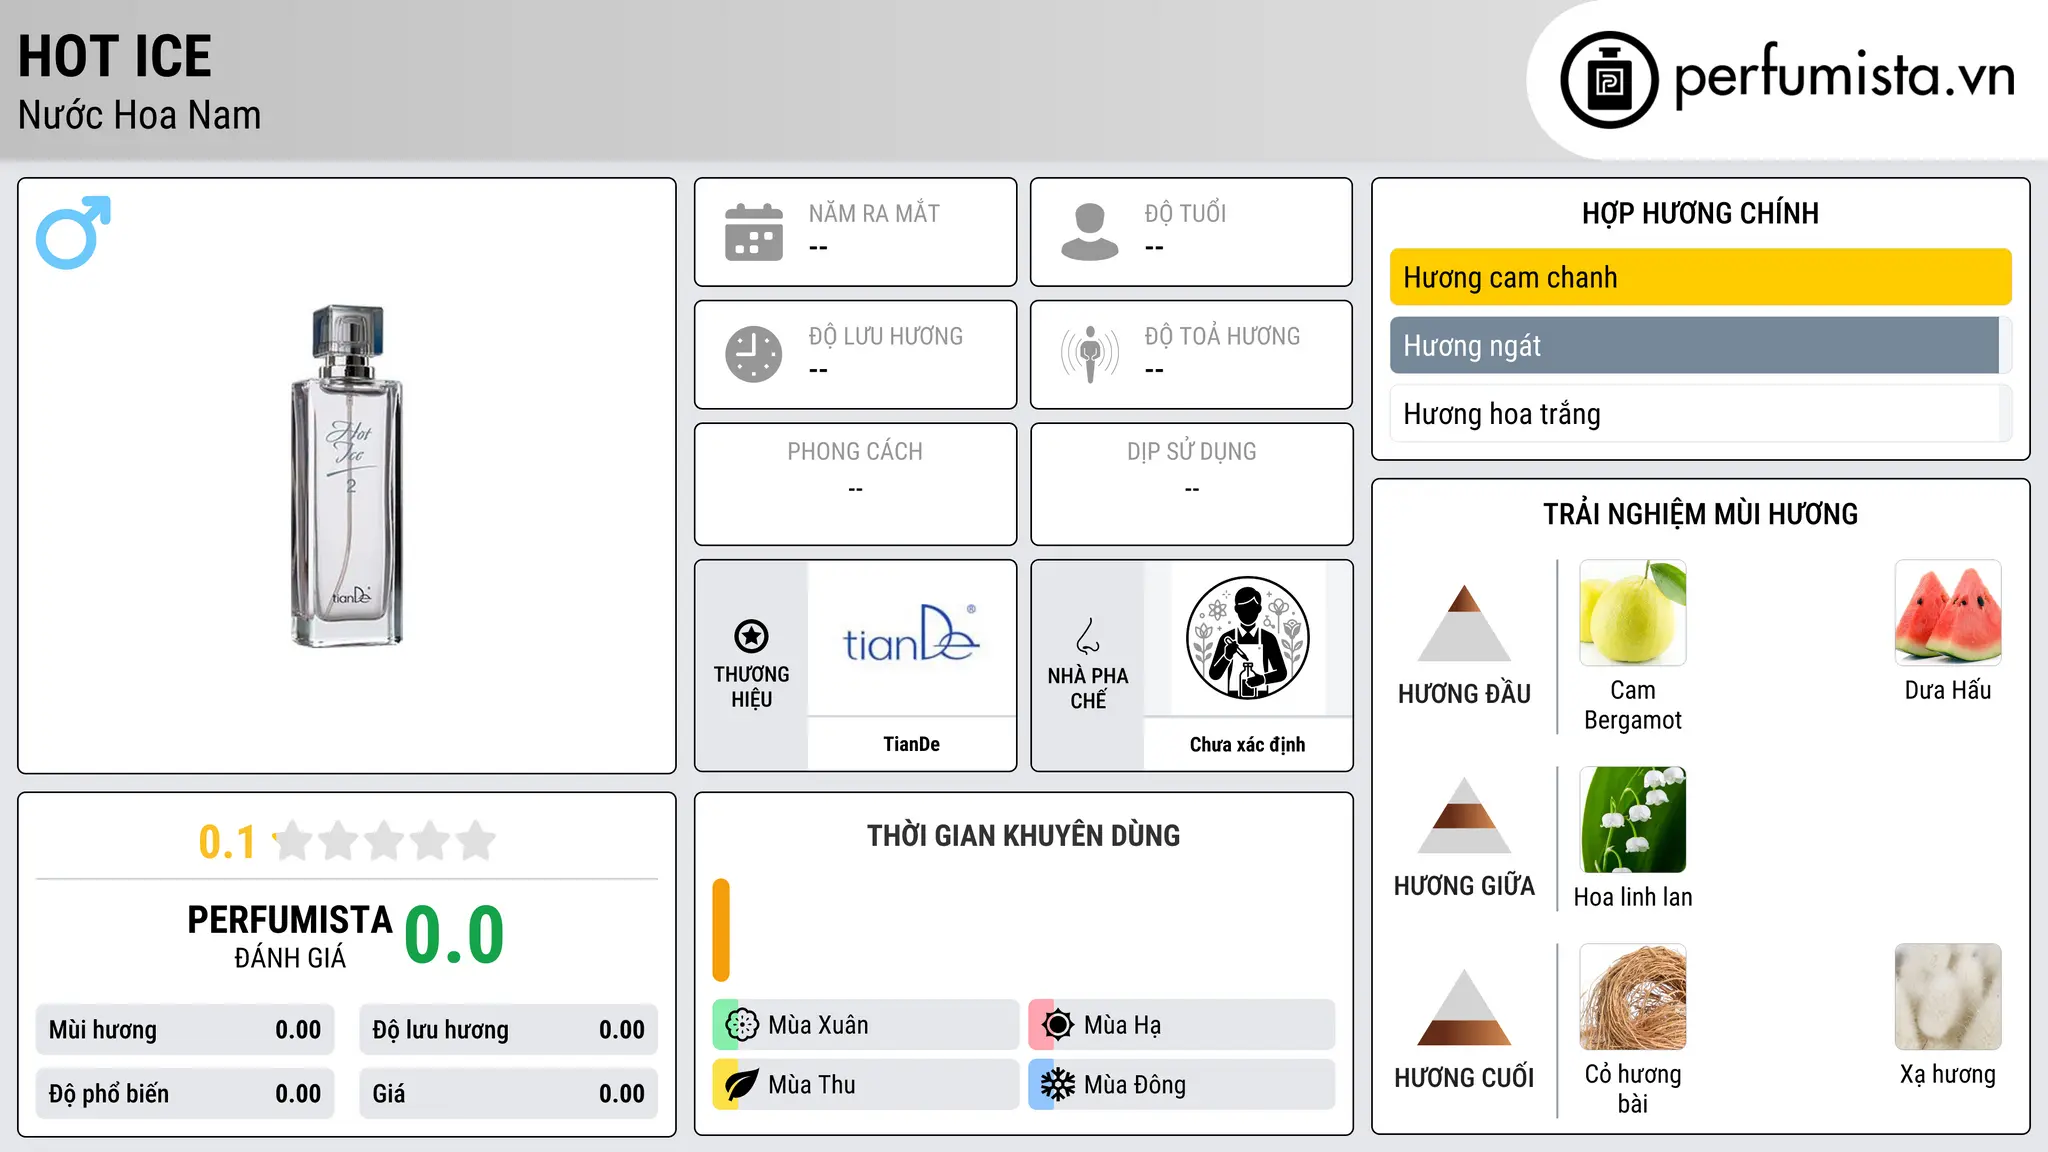Click the Giá 0.00 score row
This screenshot has width=2048, height=1152.
[508, 1094]
